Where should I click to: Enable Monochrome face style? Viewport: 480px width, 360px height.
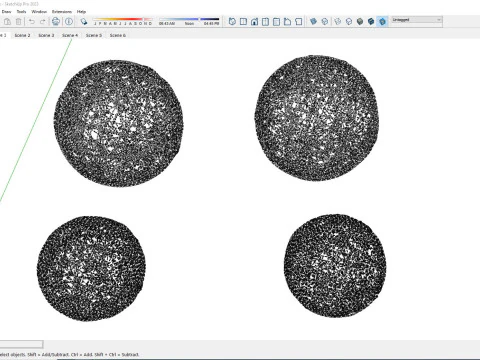pyautogui.click(x=382, y=22)
